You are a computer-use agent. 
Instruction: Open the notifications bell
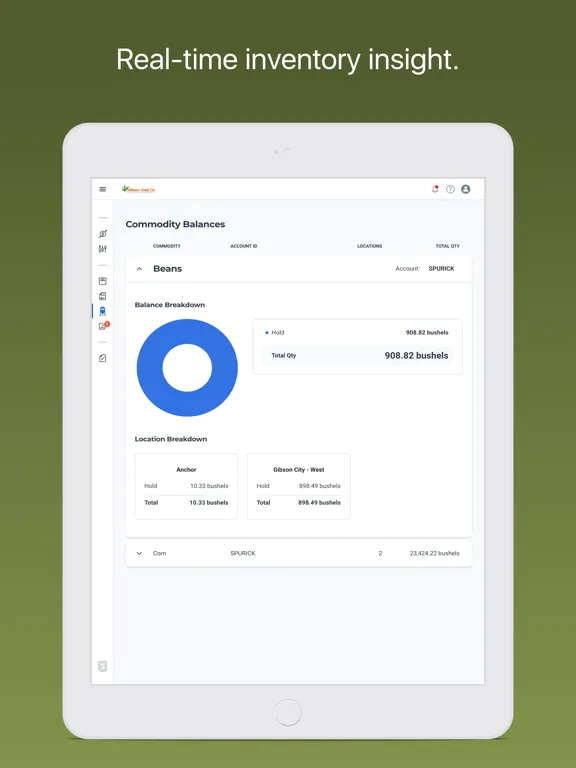coord(435,189)
